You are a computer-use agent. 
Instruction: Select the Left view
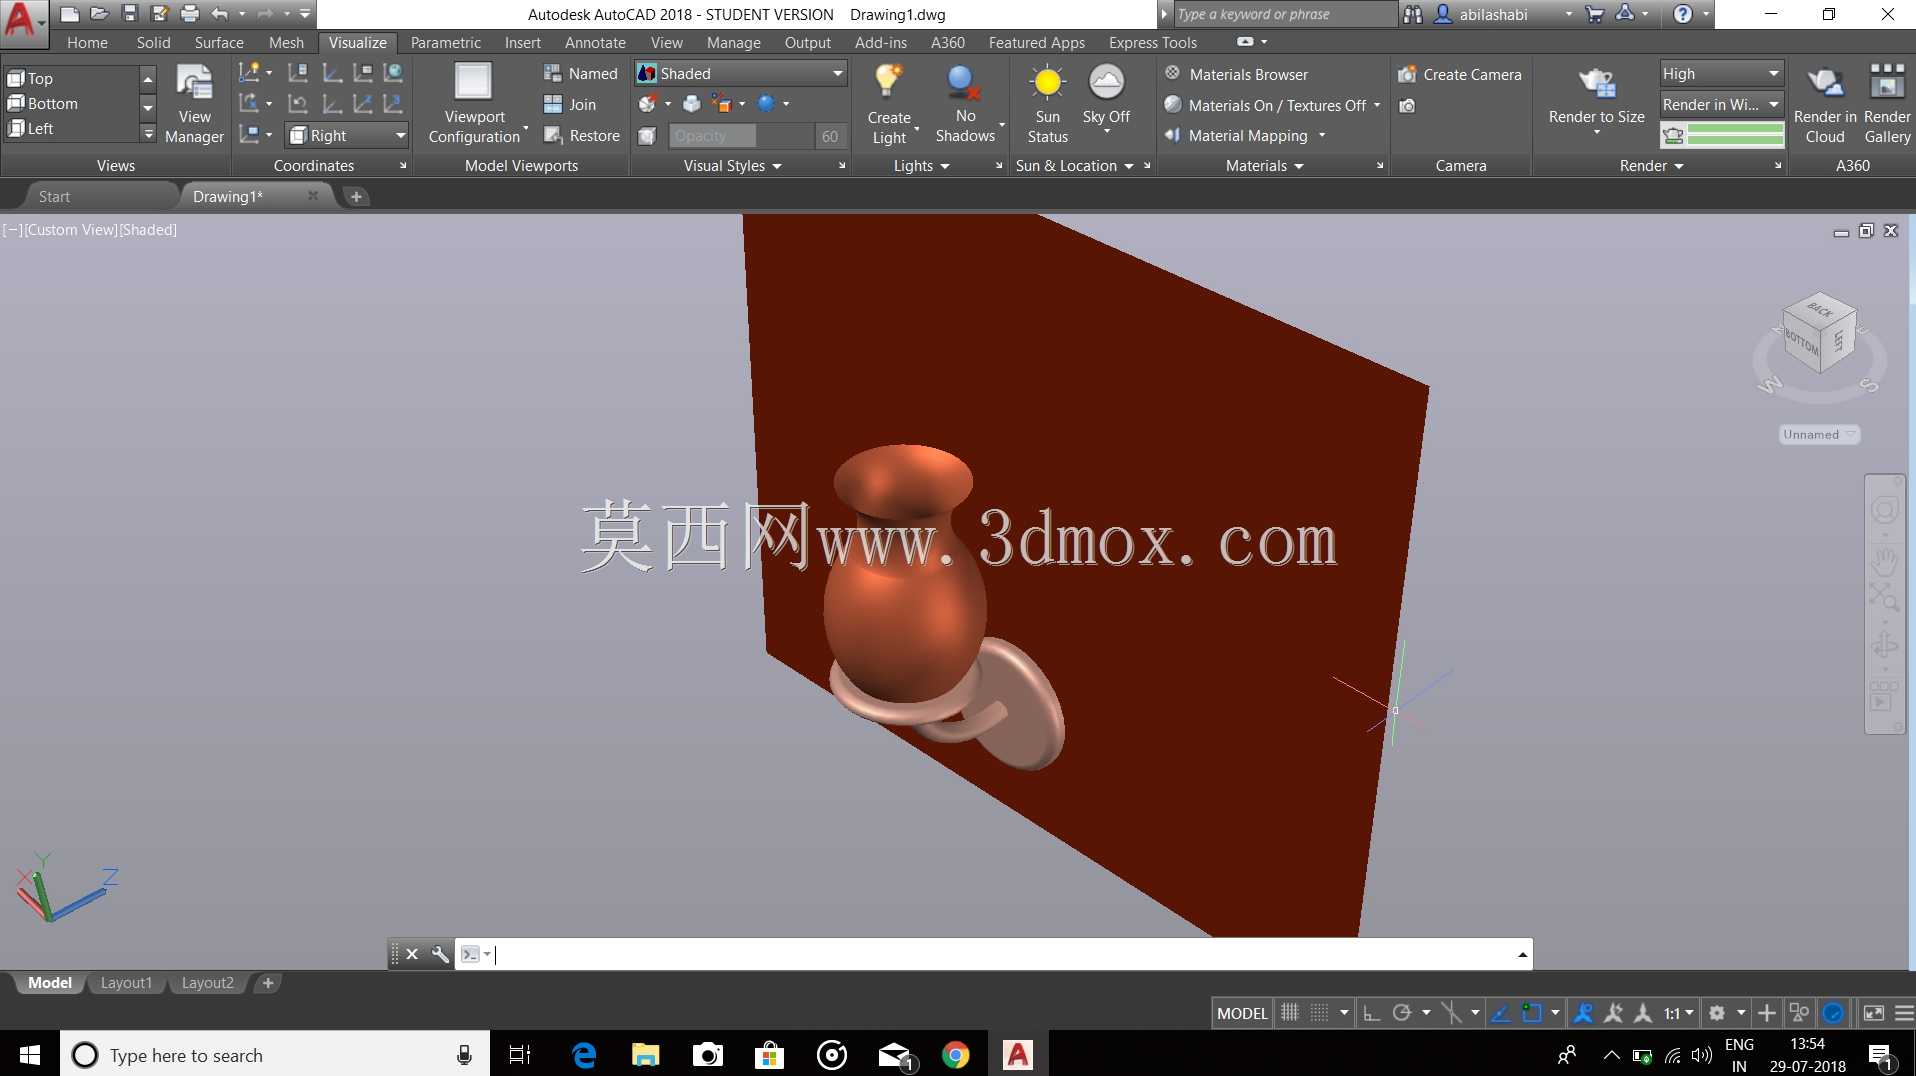(x=72, y=128)
